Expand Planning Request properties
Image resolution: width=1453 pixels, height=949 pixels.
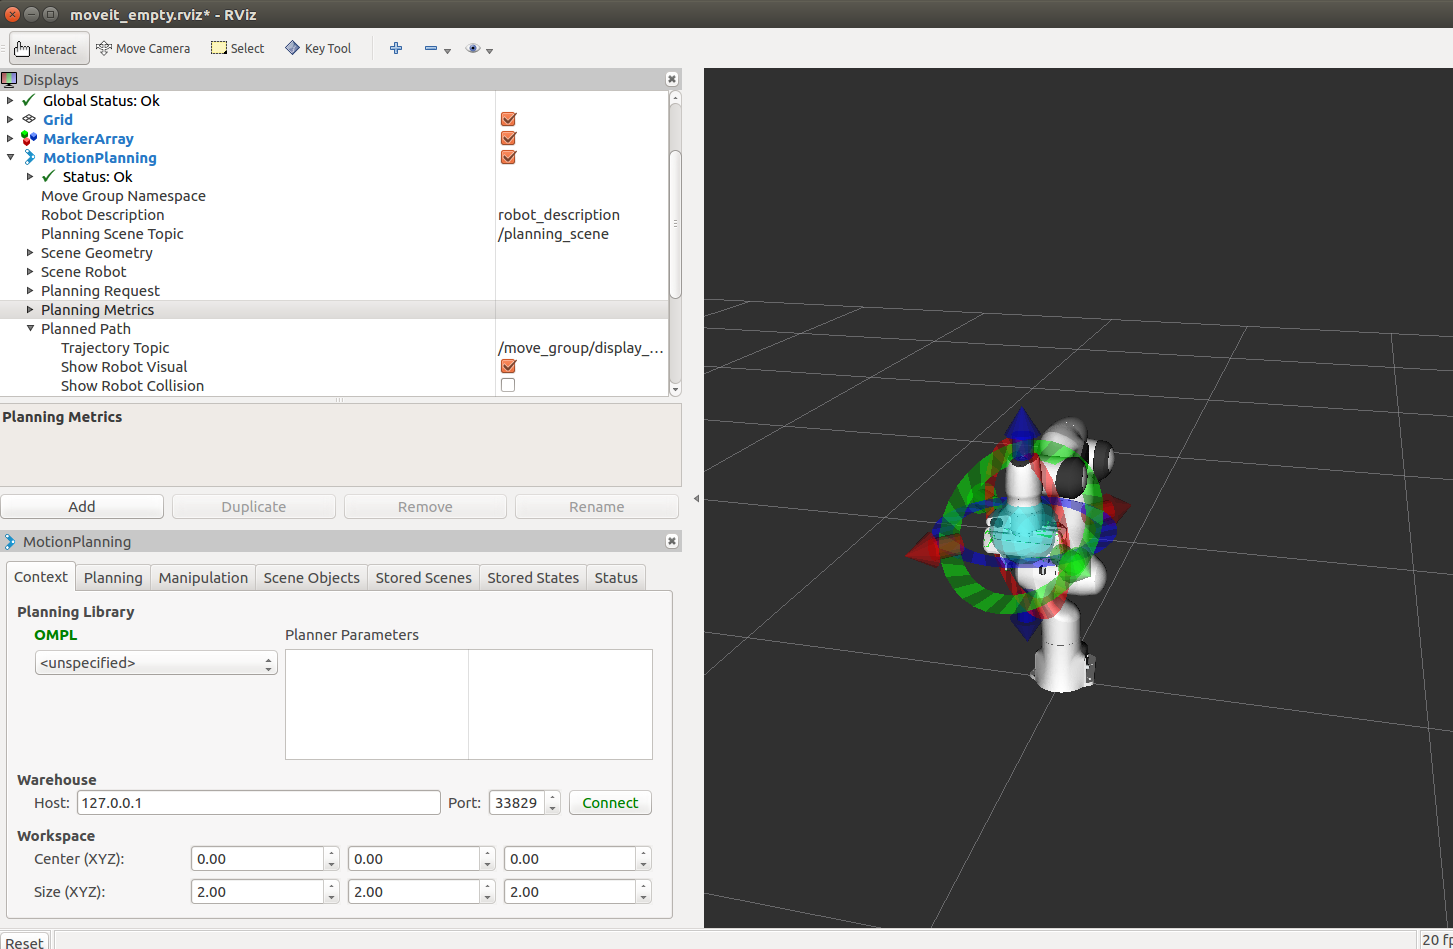pyautogui.click(x=30, y=290)
